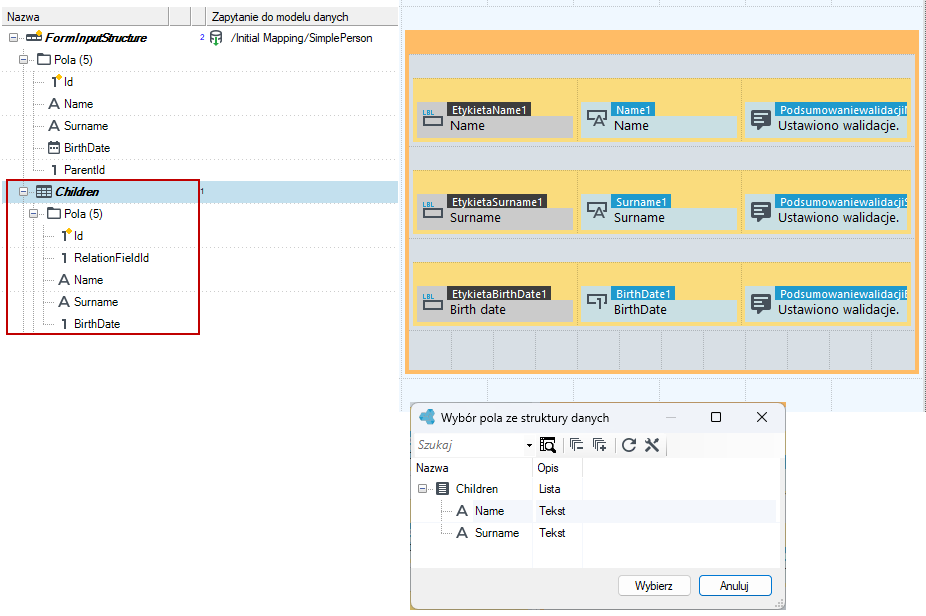The image size is (926, 616).
Task: Click the EtykietaName1 label control icon
Action: tap(432, 118)
